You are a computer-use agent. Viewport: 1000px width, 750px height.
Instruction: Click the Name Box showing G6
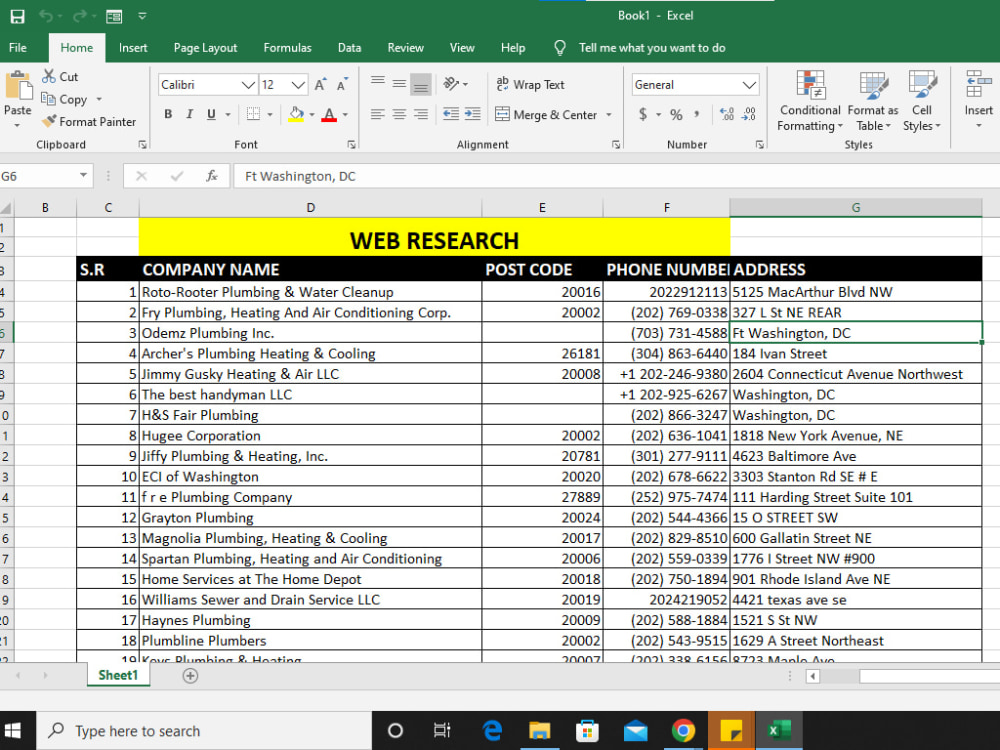point(40,174)
